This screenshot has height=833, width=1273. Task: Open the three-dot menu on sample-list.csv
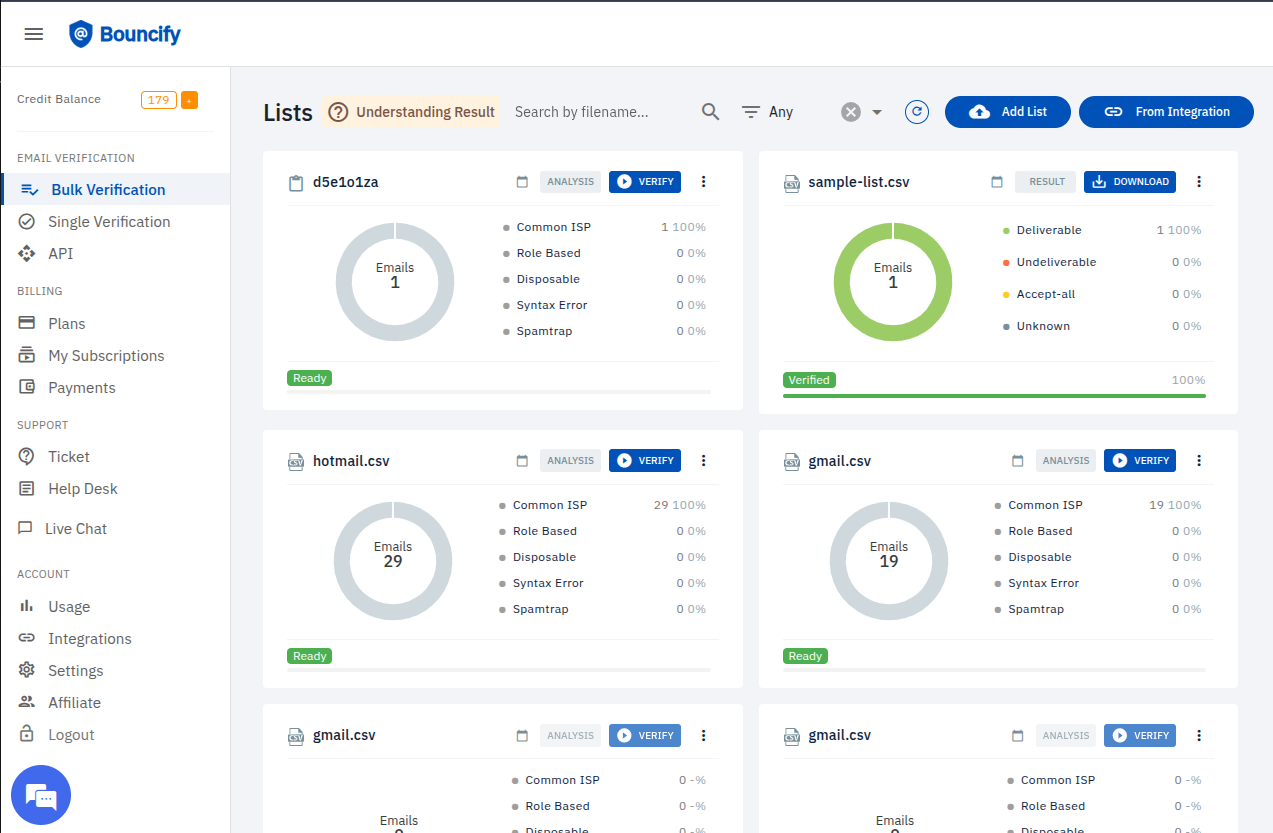tap(1199, 182)
